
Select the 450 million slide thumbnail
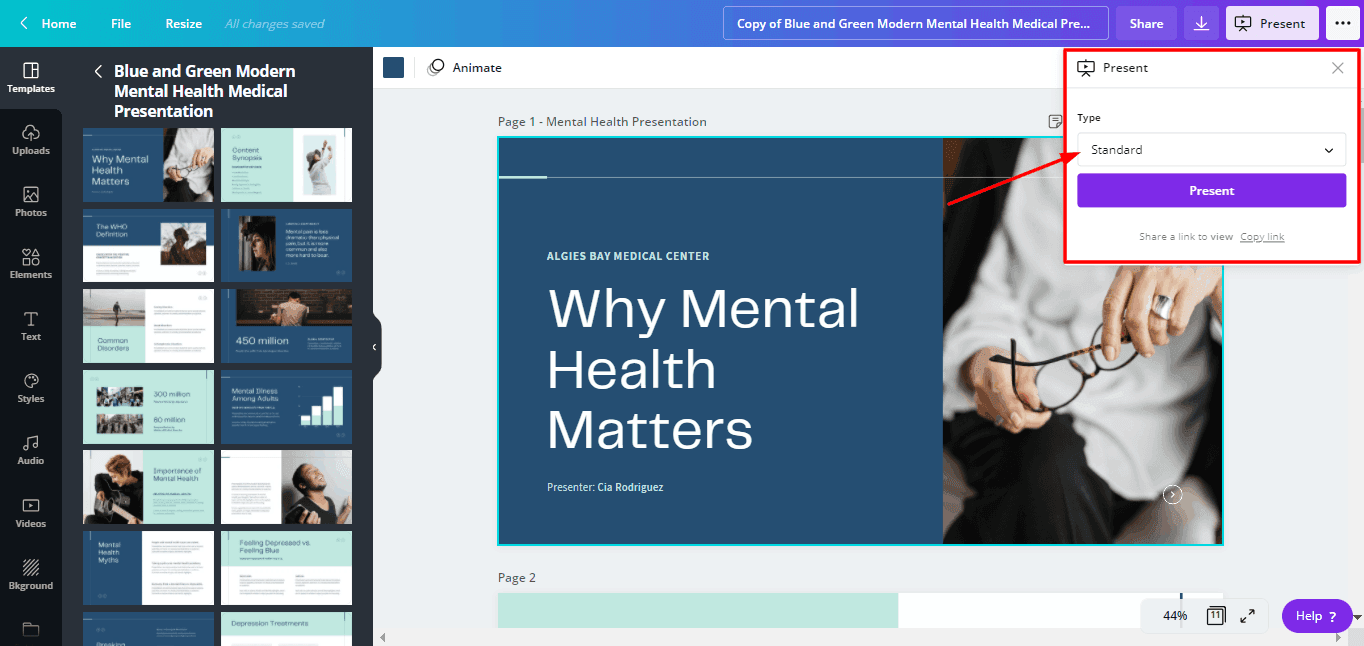click(x=286, y=326)
